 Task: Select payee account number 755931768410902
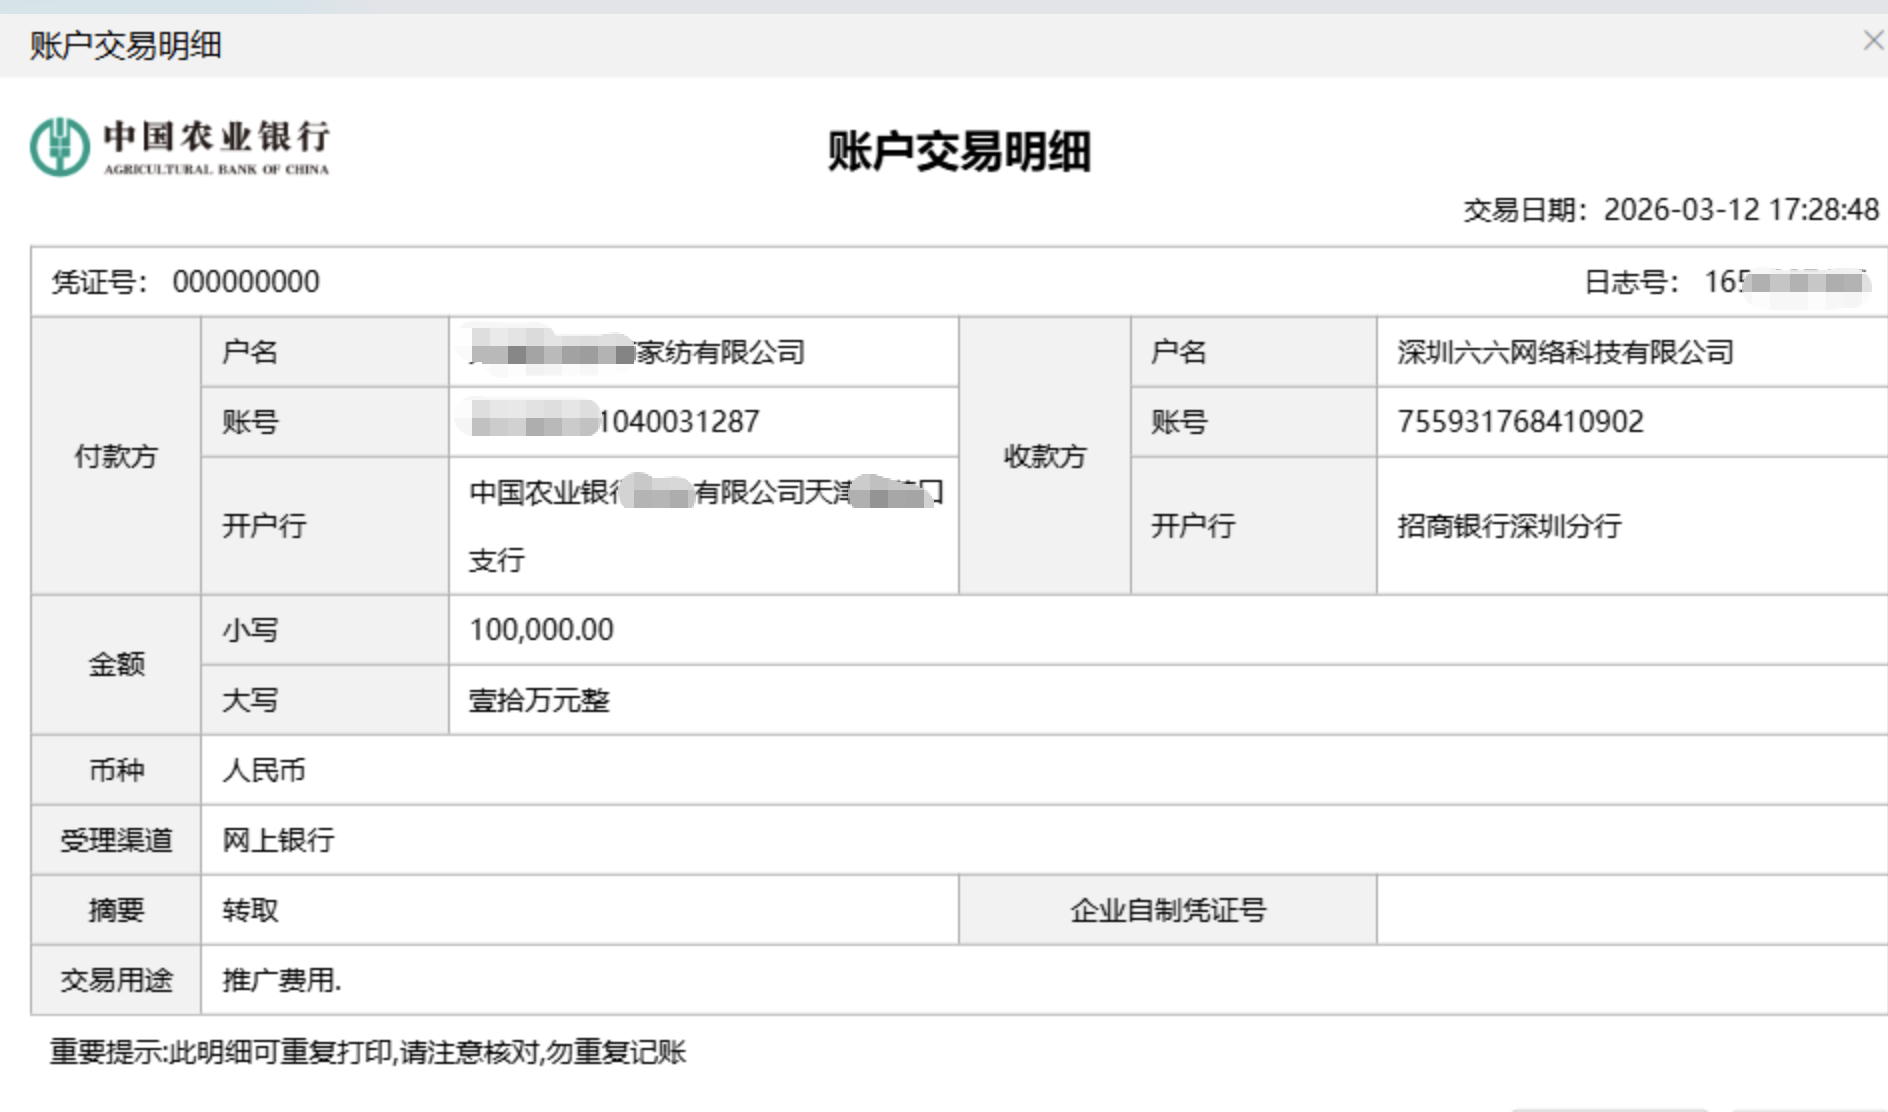coord(1520,422)
